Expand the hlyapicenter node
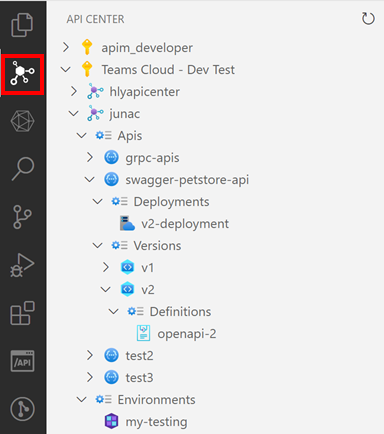 pyautogui.click(x=74, y=91)
